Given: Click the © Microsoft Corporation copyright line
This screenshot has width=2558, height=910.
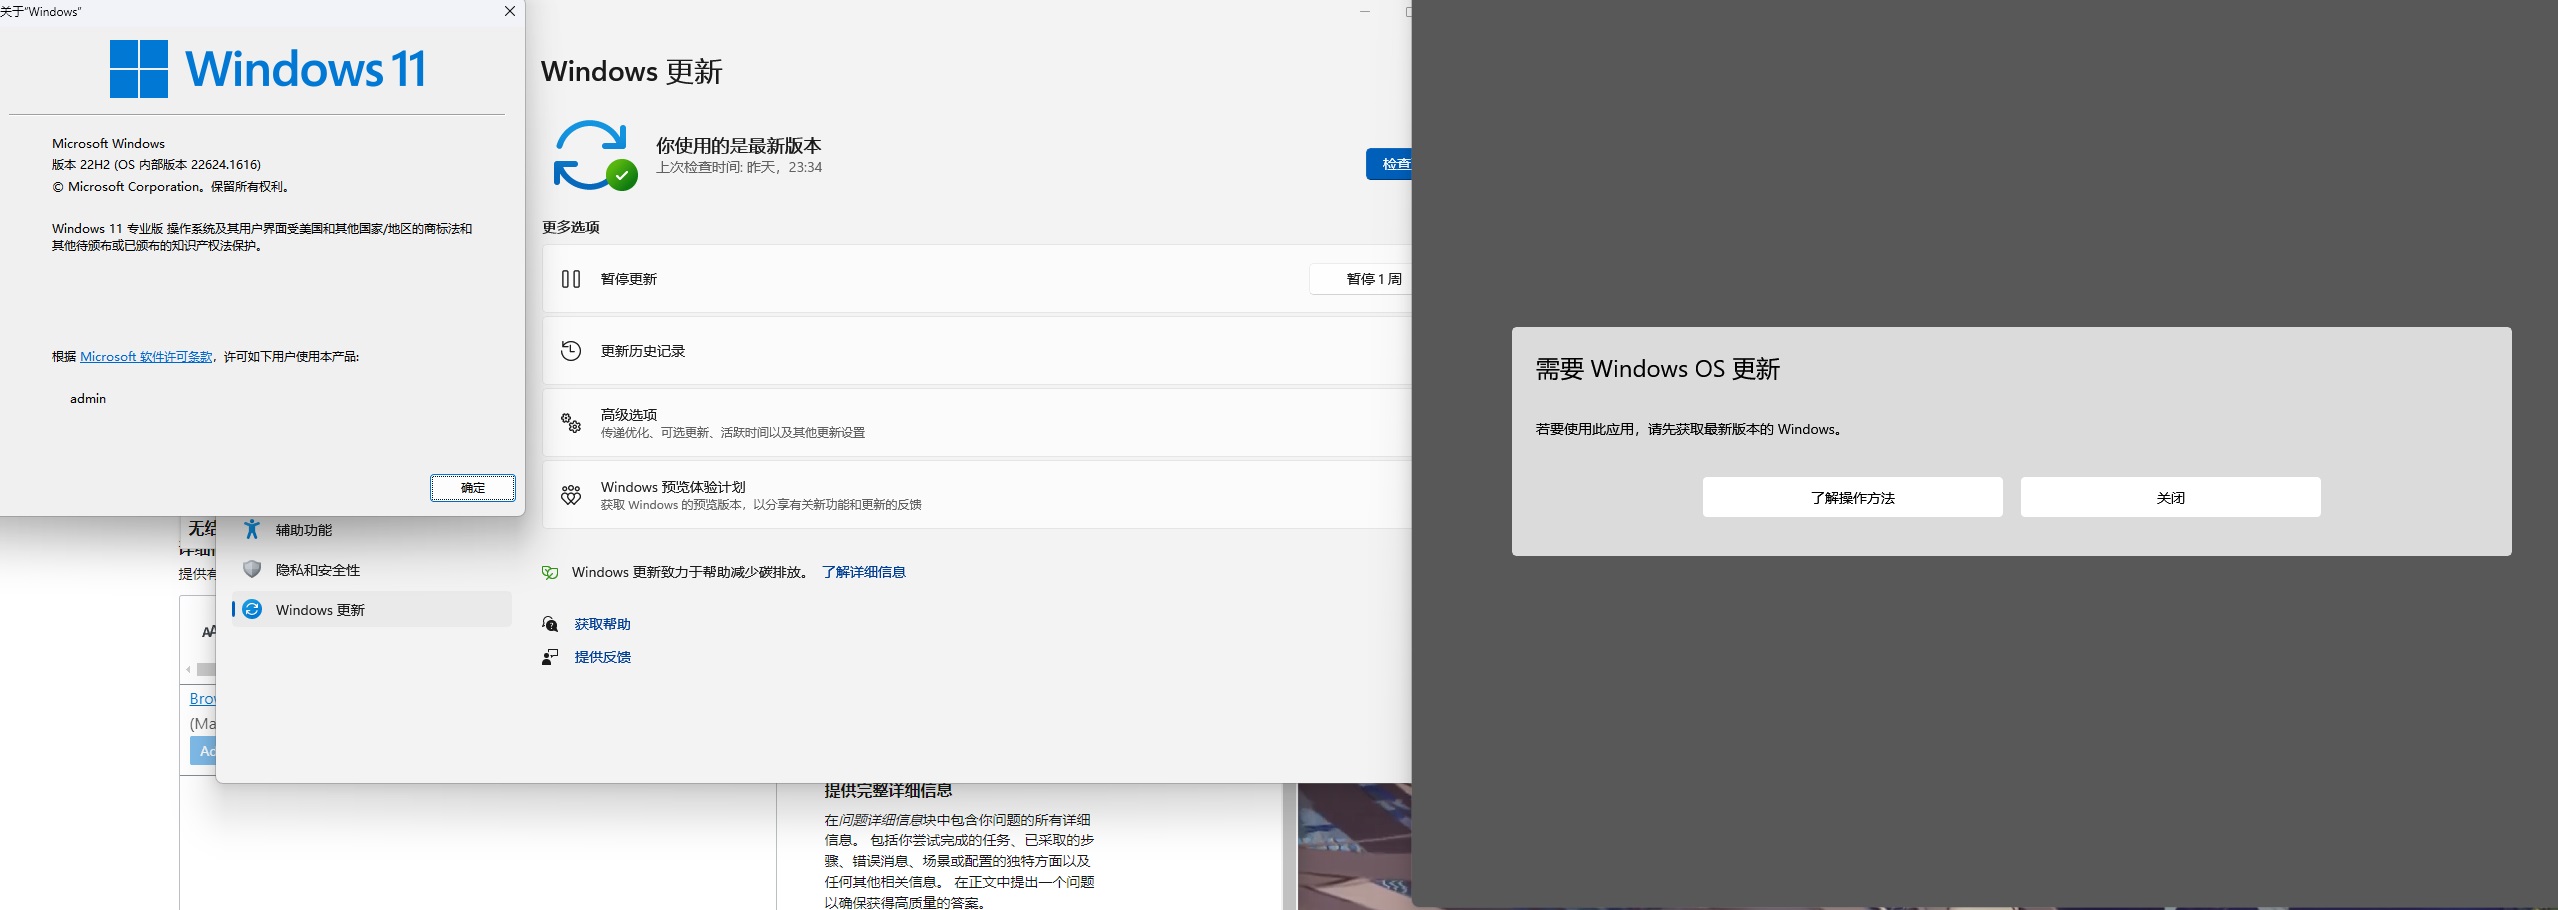Looking at the screenshot, I should coord(171,187).
